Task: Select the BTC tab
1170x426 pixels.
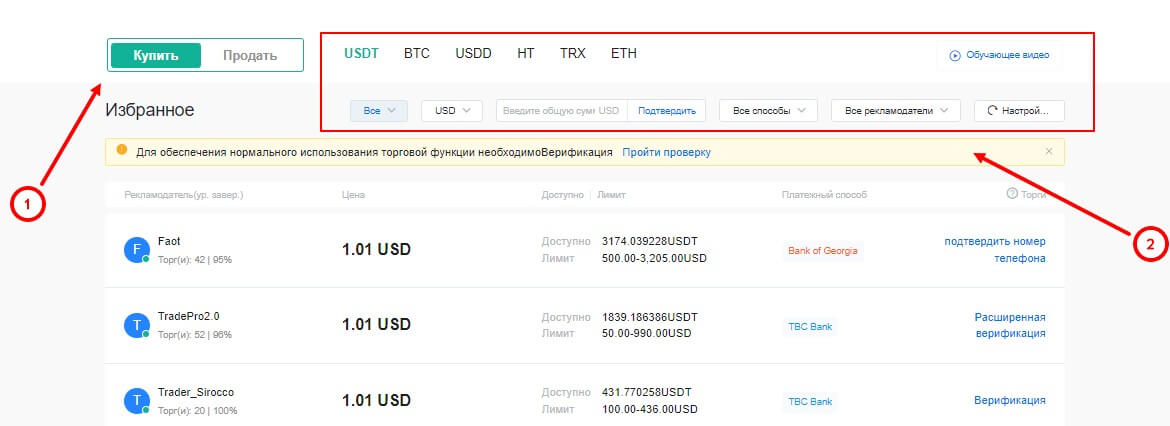Action: pos(417,53)
